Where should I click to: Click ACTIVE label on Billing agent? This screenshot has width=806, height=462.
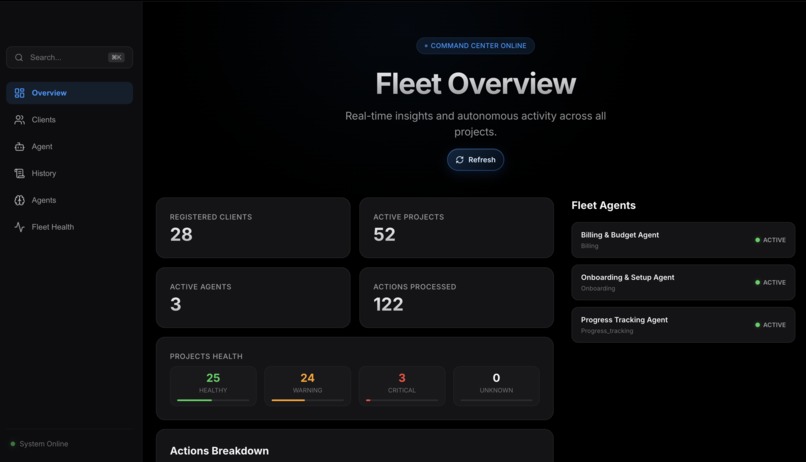(x=774, y=240)
